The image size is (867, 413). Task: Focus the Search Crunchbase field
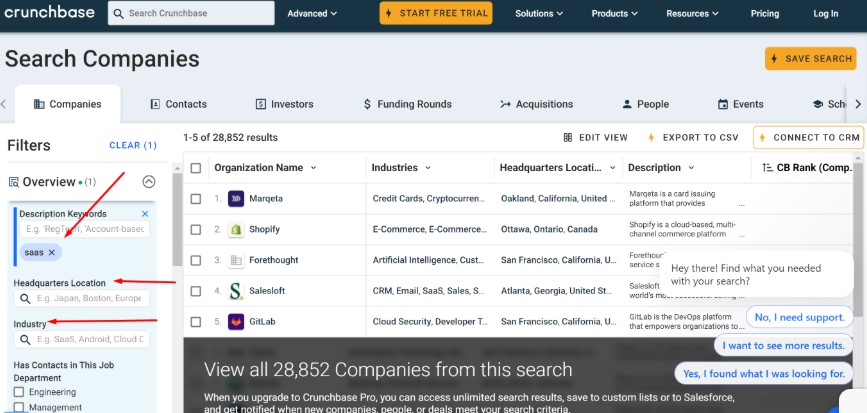click(191, 13)
